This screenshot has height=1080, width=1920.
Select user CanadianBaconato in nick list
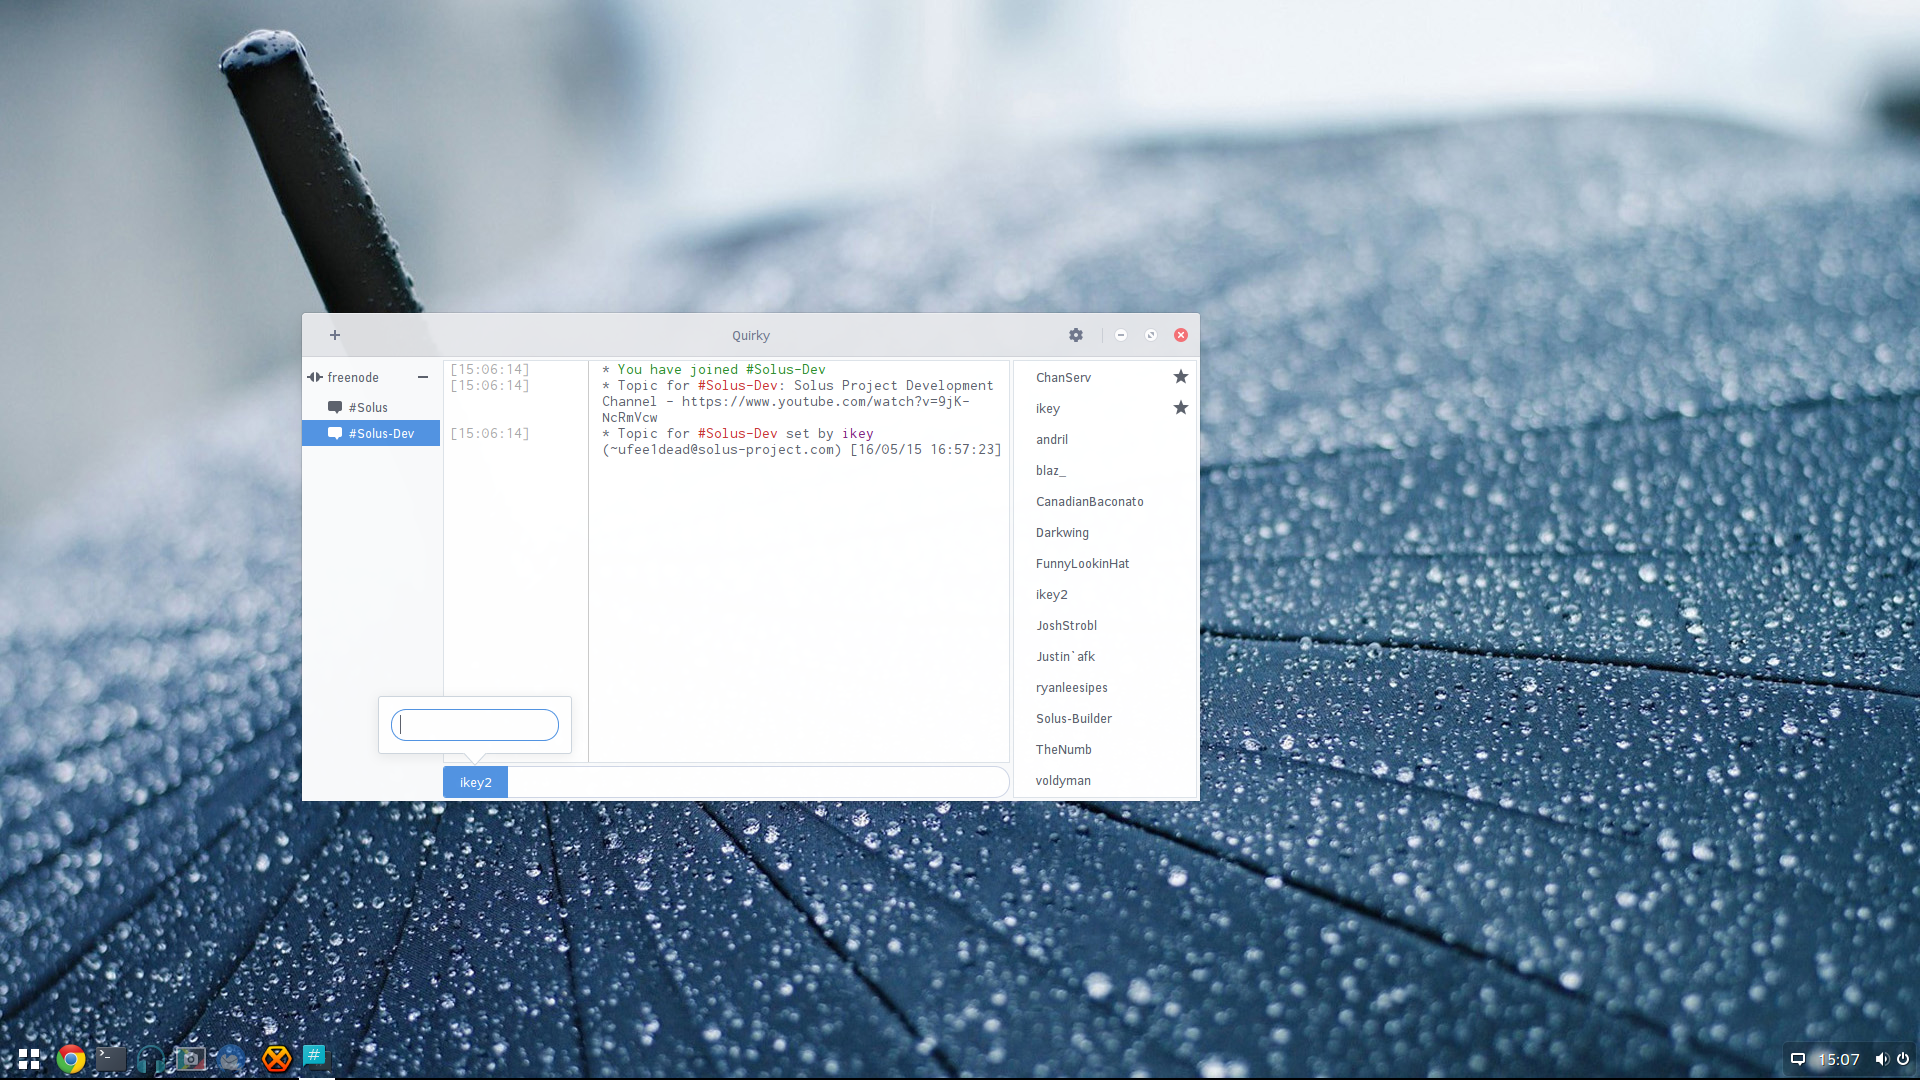[x=1106, y=501]
